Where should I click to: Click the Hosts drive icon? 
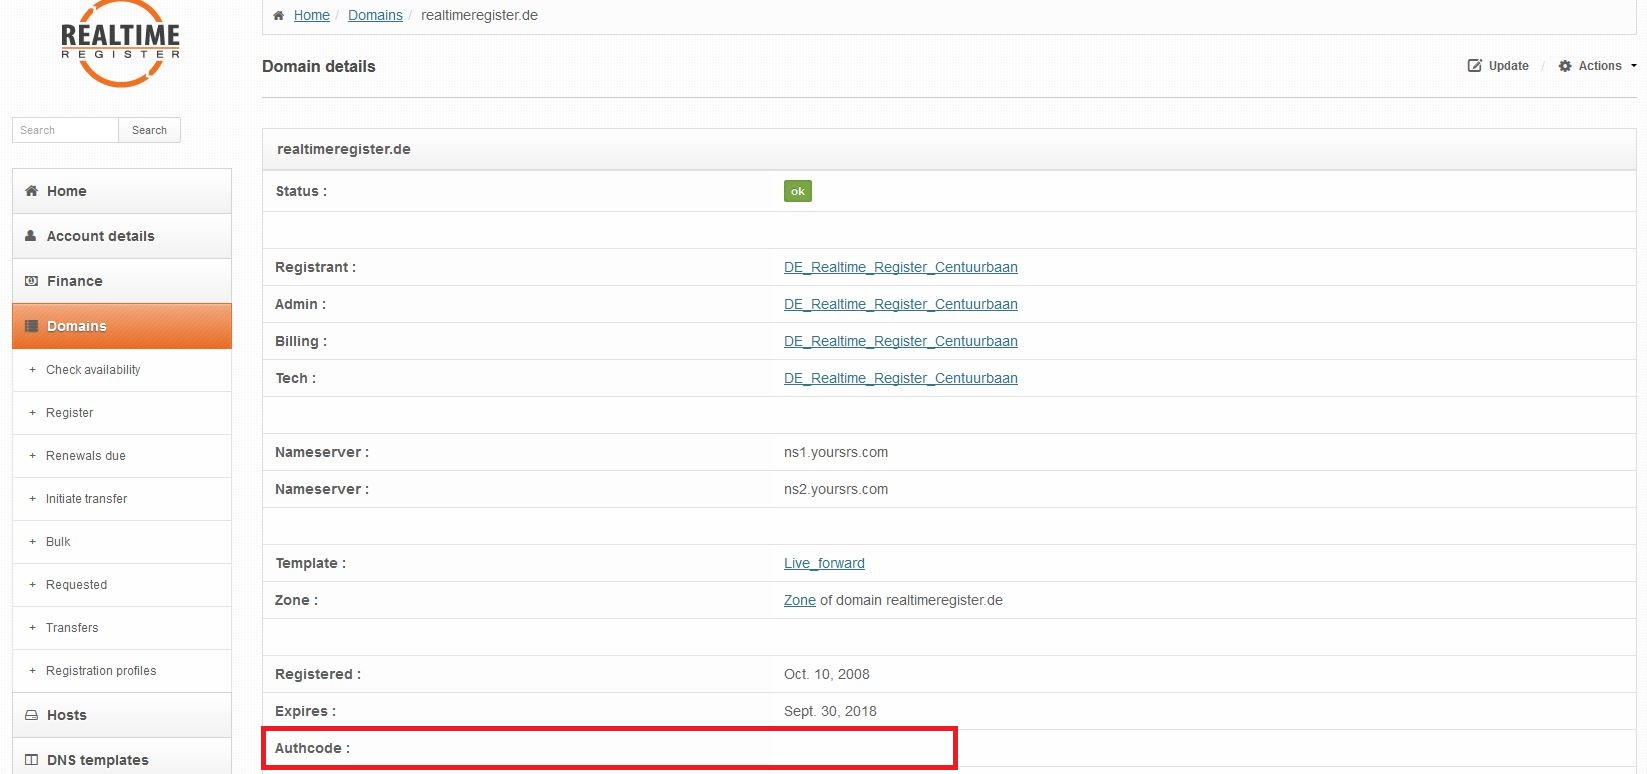coord(31,715)
